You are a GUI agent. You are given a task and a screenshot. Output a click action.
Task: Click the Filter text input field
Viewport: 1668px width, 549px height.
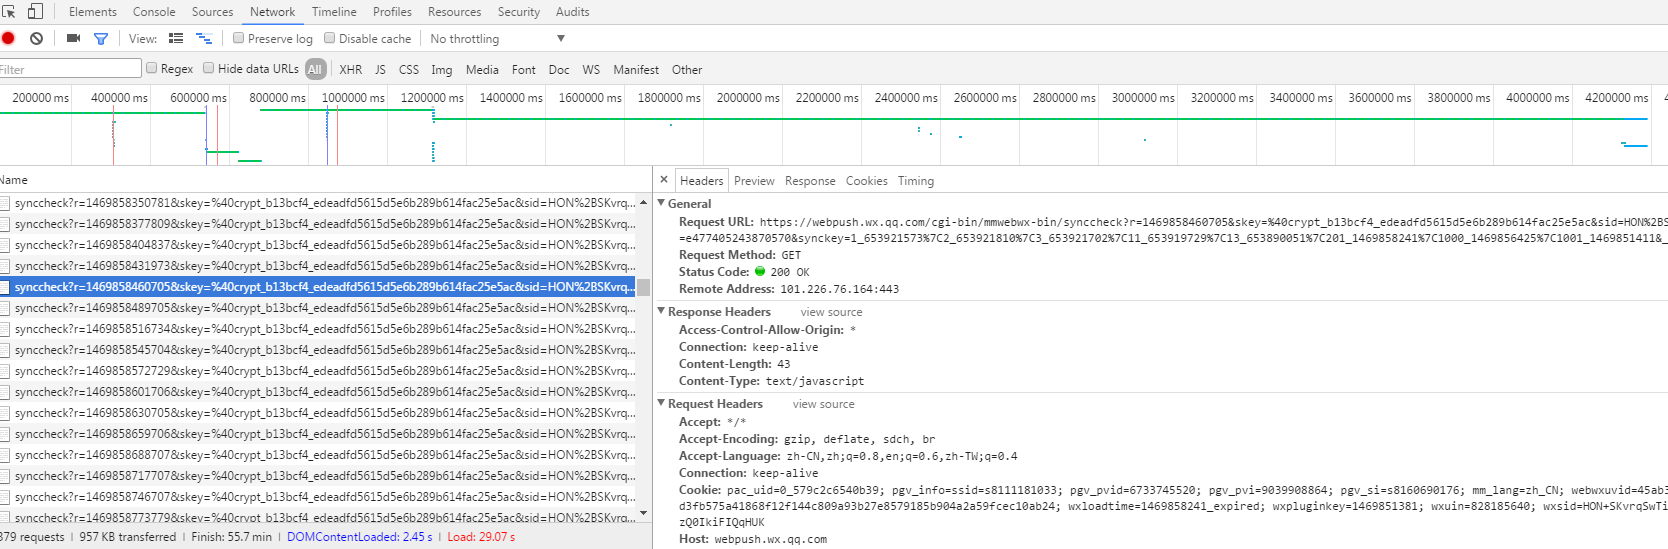pyautogui.click(x=70, y=68)
